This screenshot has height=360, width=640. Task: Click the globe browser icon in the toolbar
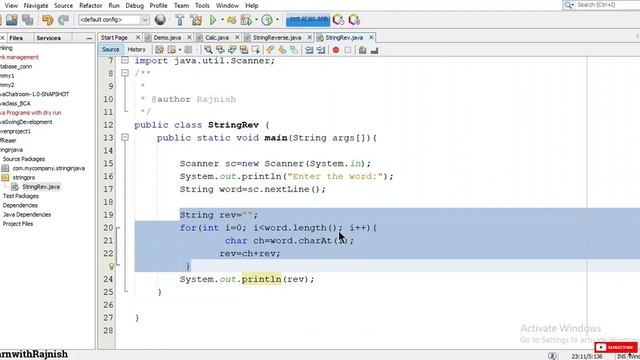pos(160,19)
